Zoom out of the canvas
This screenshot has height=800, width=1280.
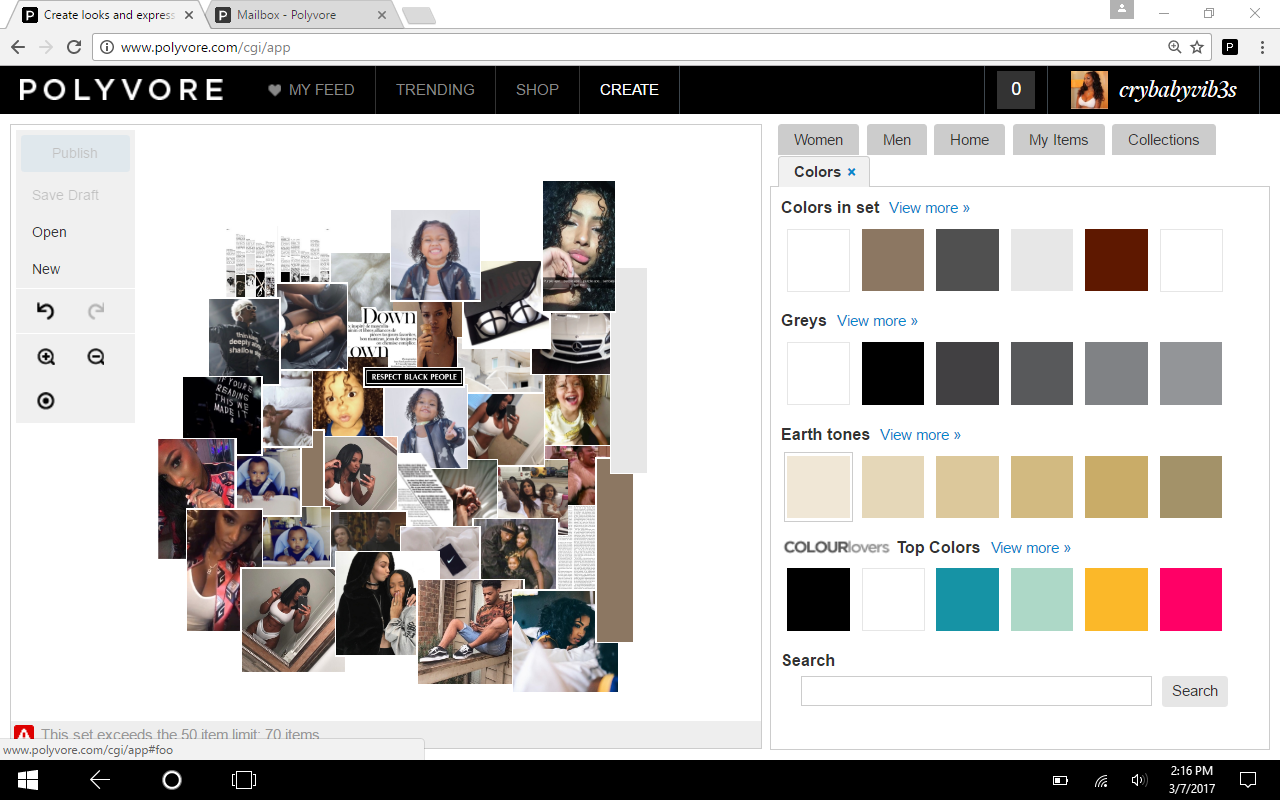[x=96, y=357]
